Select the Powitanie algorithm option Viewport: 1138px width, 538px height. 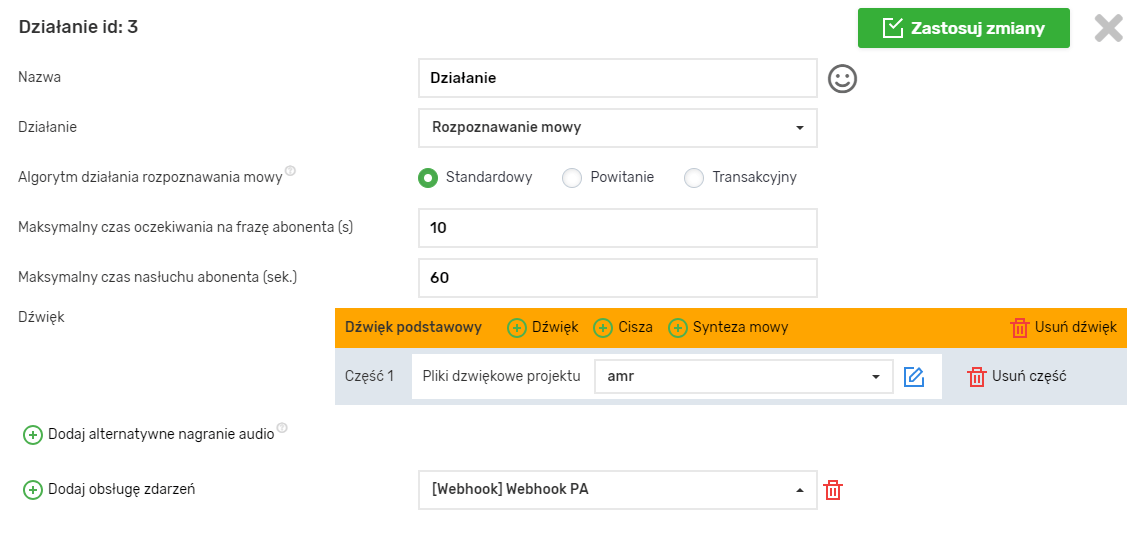(x=572, y=178)
